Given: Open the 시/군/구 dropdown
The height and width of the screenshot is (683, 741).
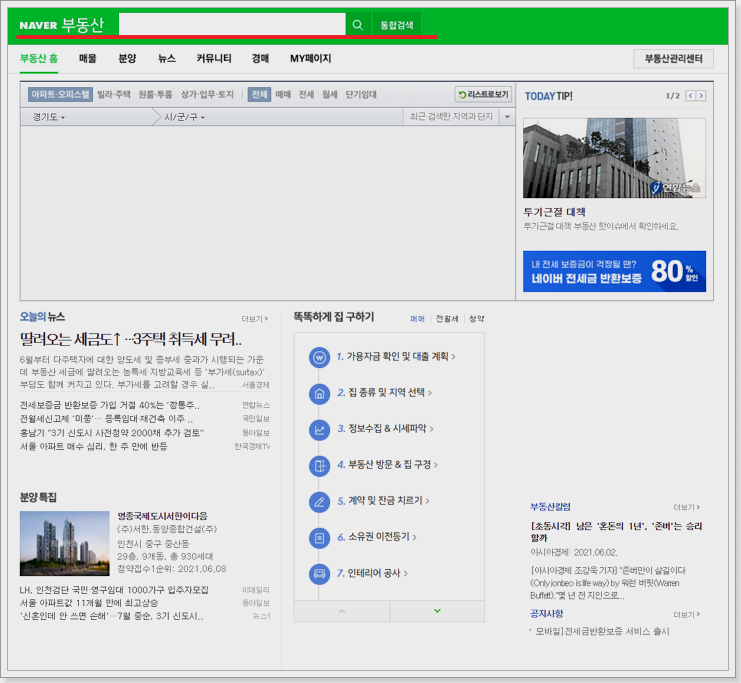Looking at the screenshot, I should [x=184, y=117].
